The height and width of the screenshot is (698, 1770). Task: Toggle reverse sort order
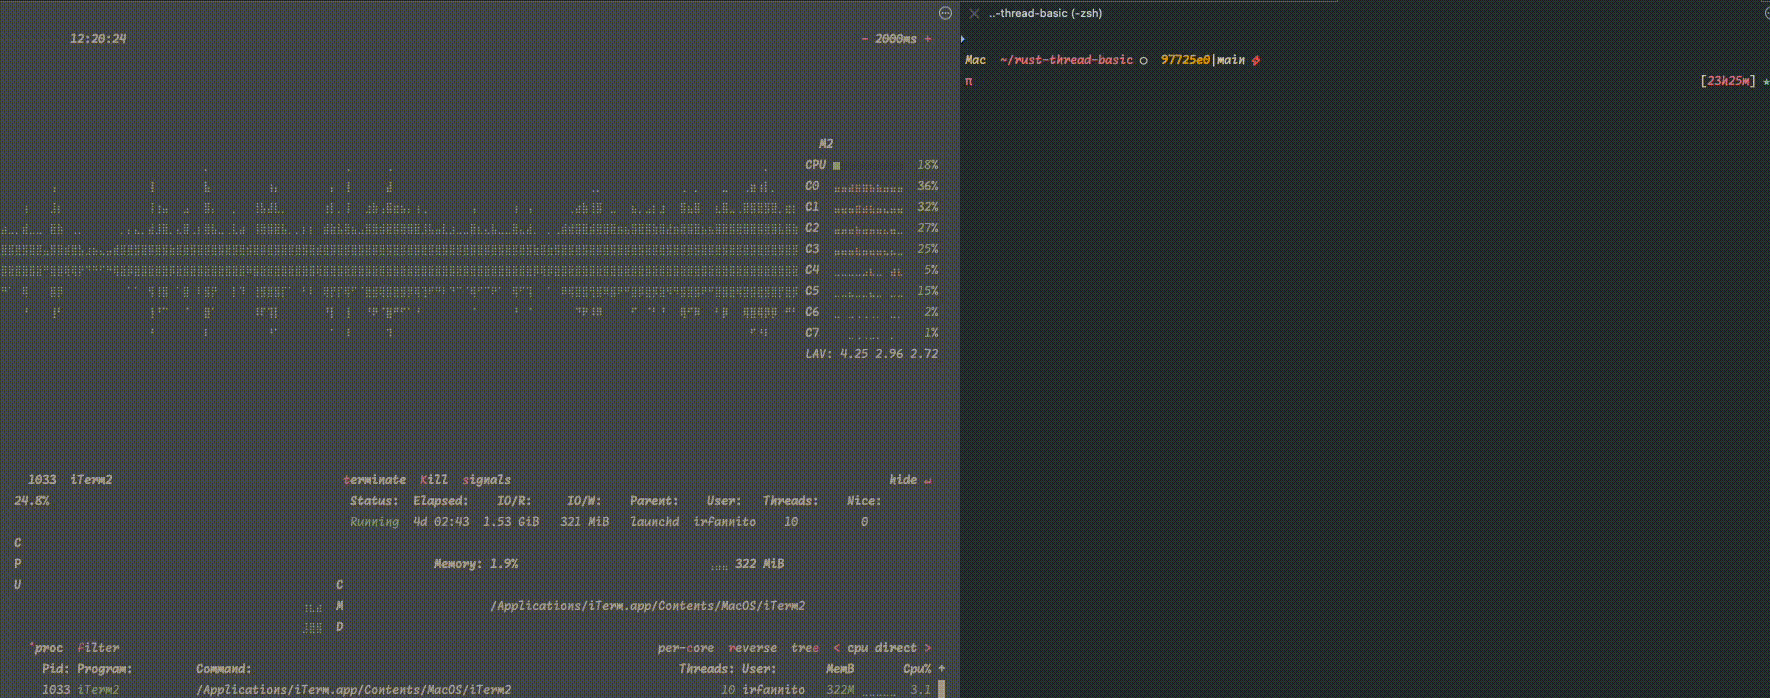tap(752, 648)
